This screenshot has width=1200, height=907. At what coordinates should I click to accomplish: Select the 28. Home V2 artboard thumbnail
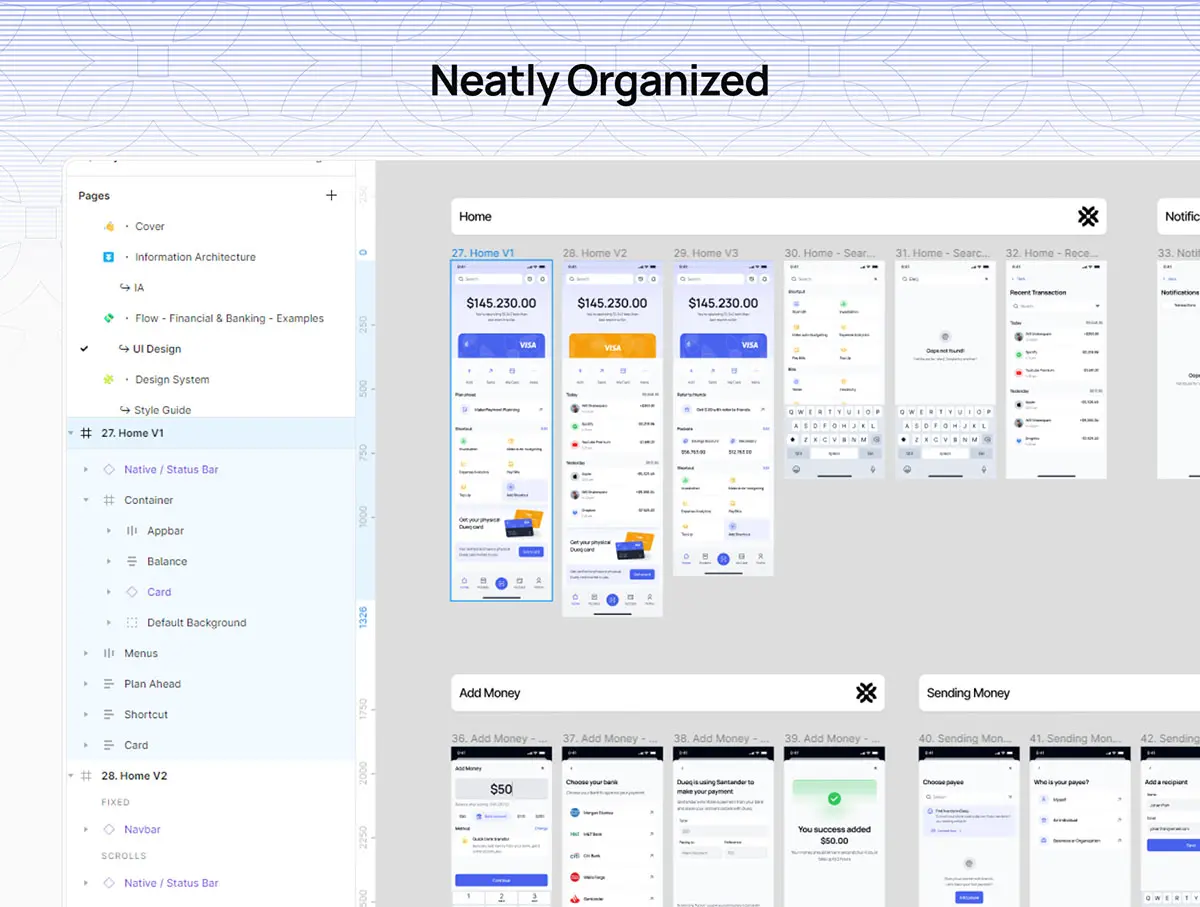pos(612,438)
